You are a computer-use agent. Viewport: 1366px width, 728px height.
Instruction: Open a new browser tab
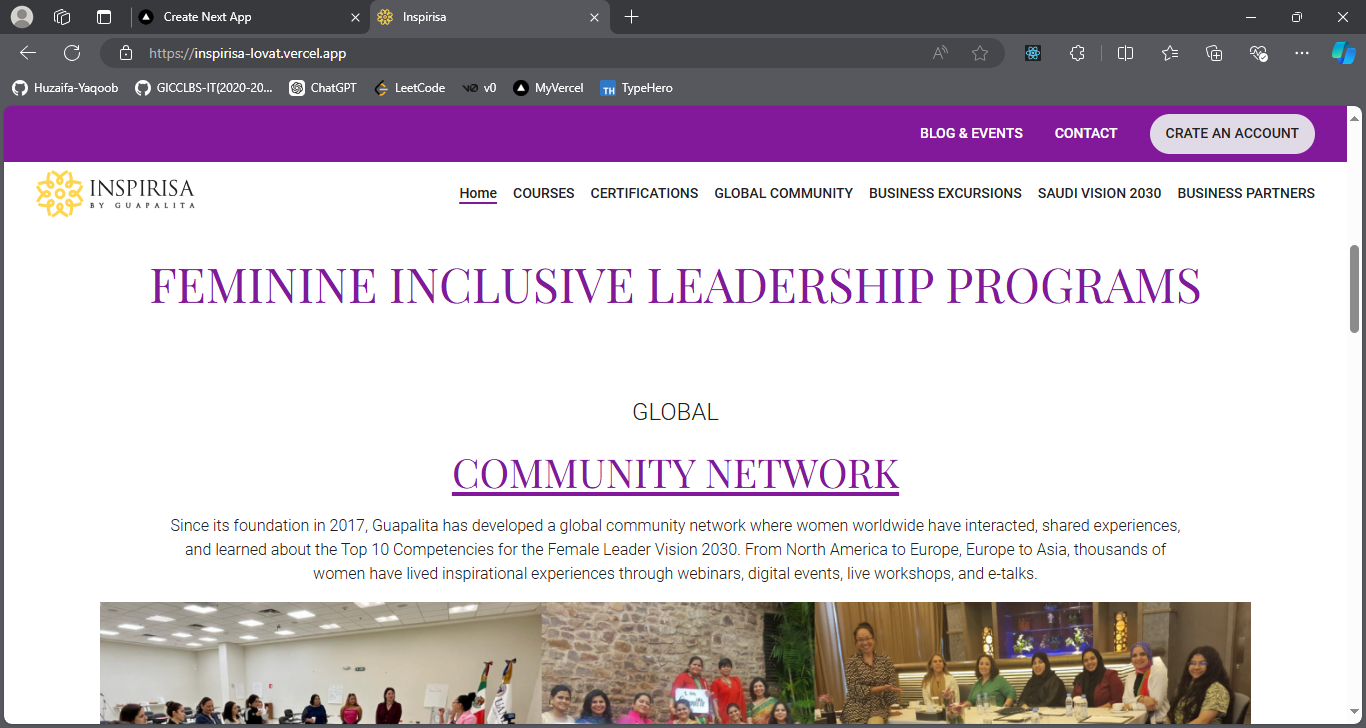pos(631,17)
